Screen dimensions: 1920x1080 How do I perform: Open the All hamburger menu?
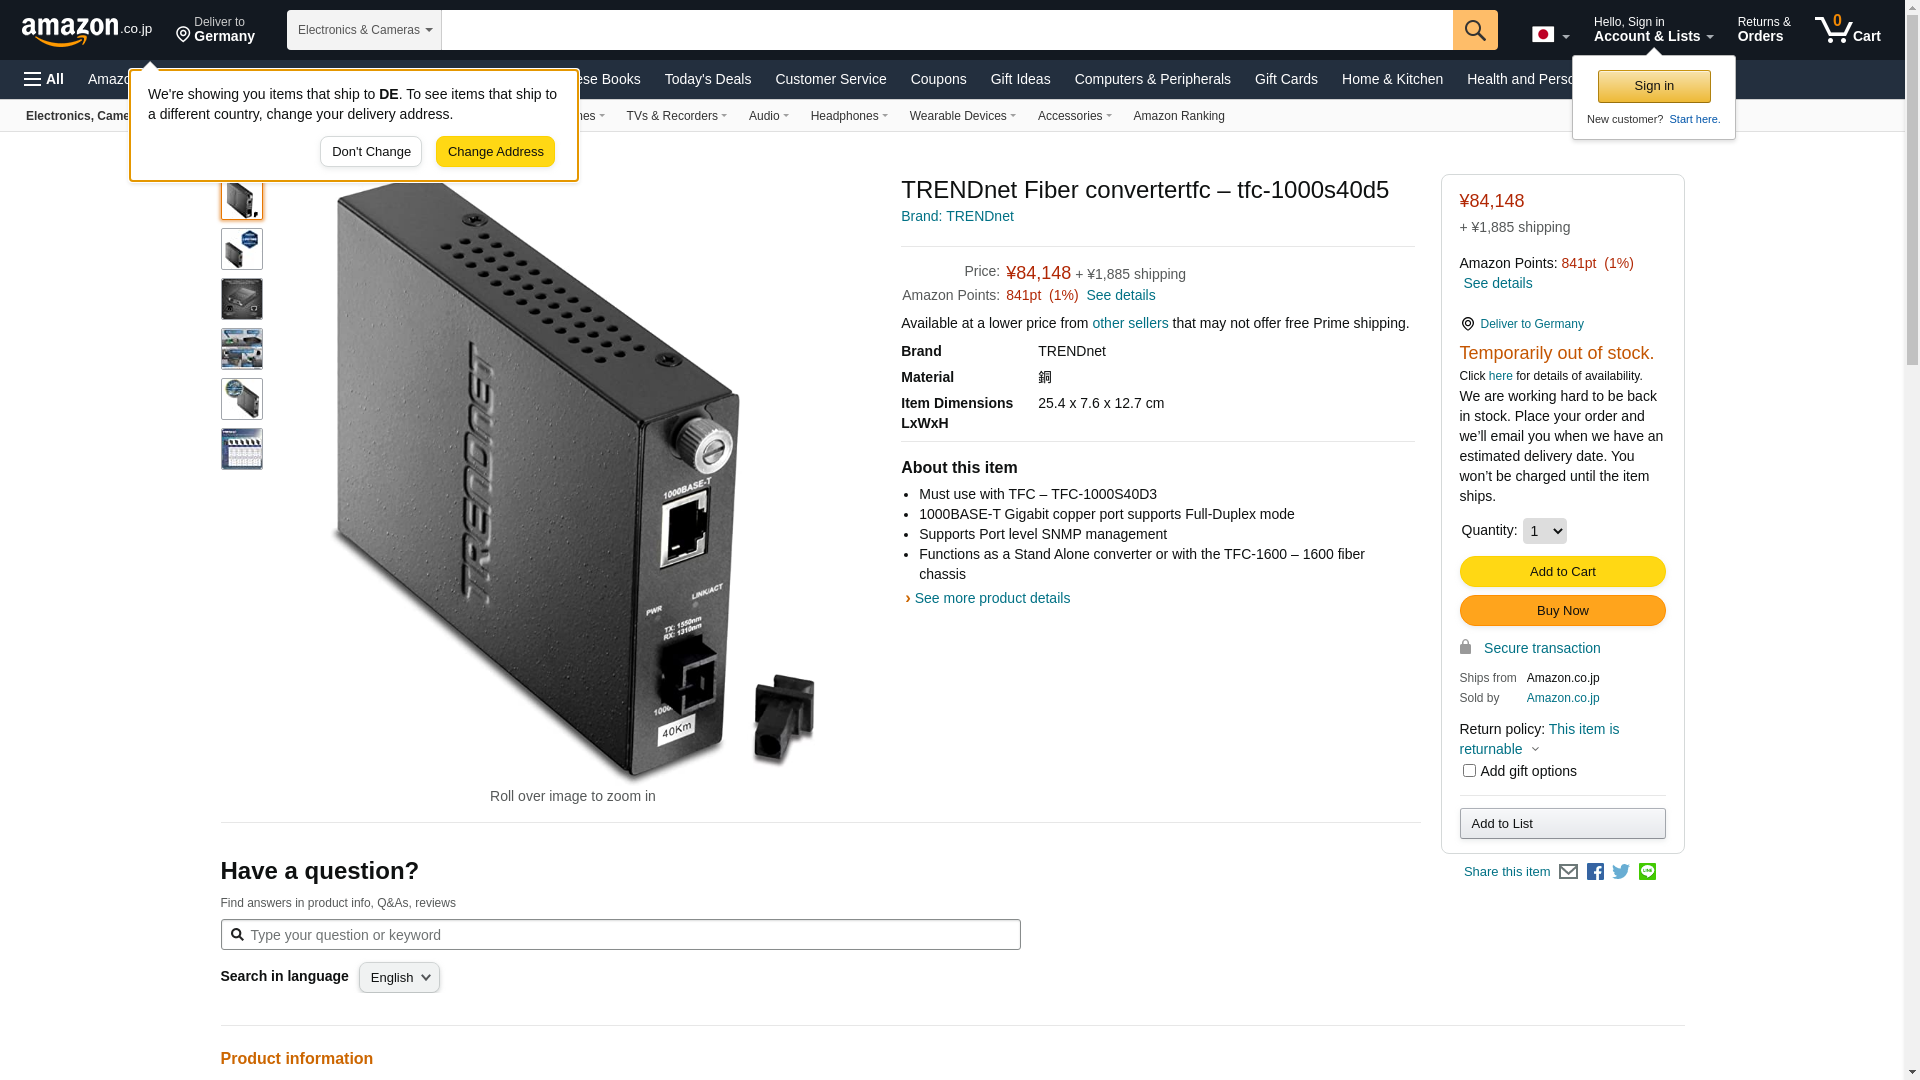[x=44, y=79]
